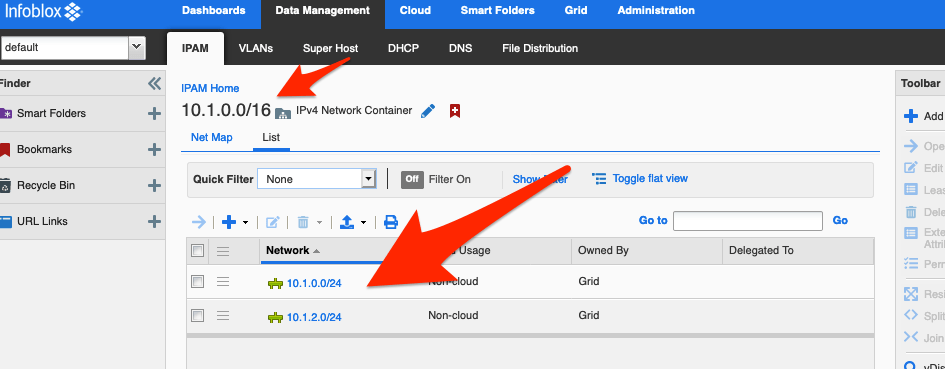Click the Toolbar Resize icon
Screen dimensions: 945x369
tap(911, 294)
